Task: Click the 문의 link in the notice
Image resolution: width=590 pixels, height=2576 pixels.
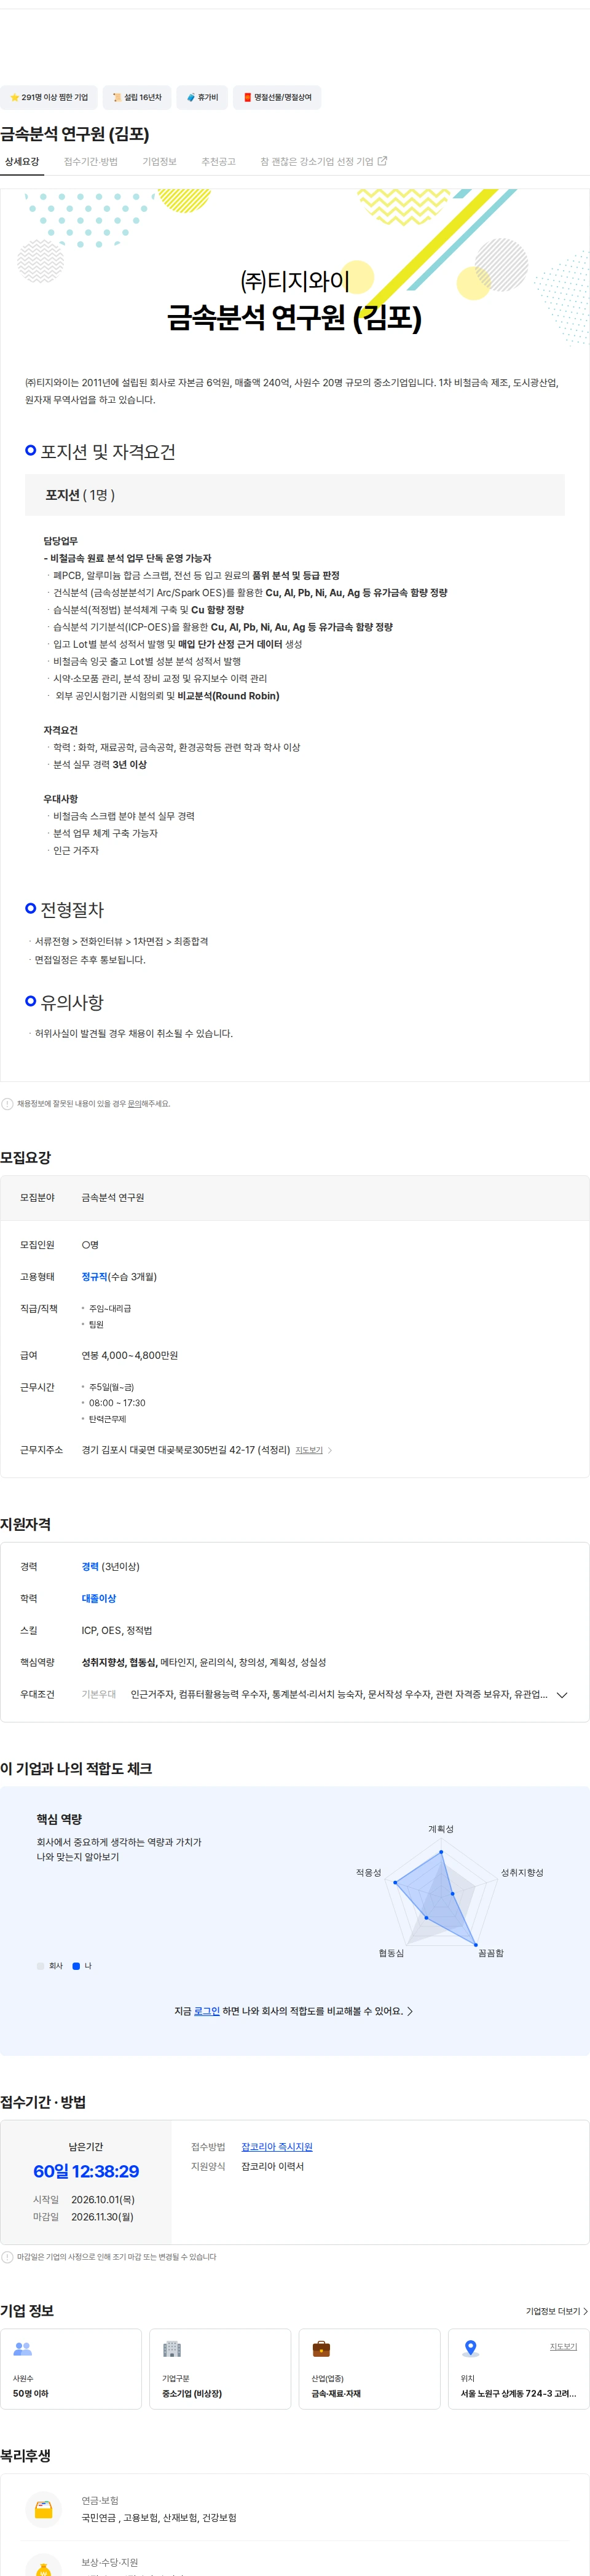Action: [134, 1104]
